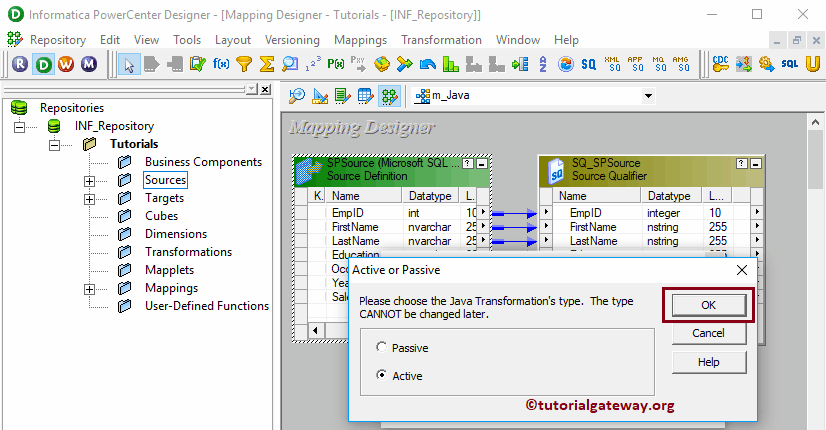Open the Repository Manager (R) tool

[x=20, y=64]
